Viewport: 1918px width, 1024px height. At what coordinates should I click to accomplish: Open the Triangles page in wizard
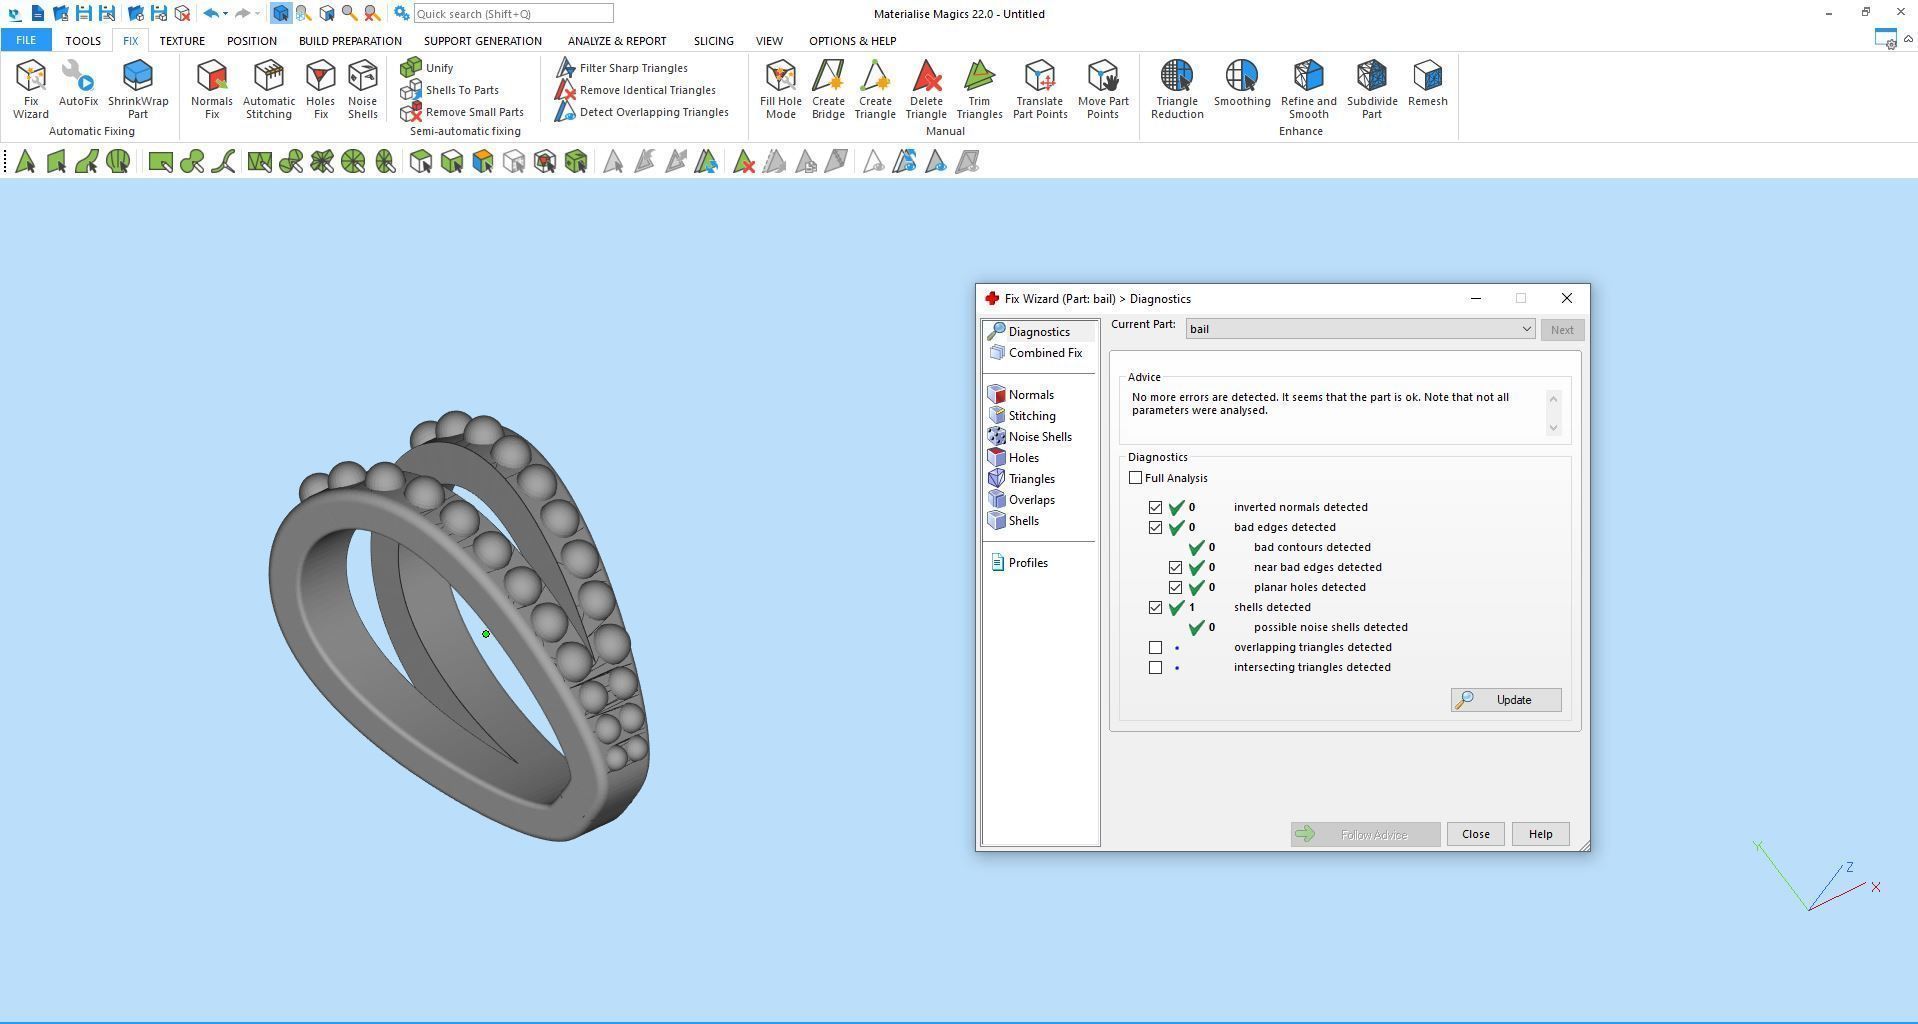point(1022,479)
